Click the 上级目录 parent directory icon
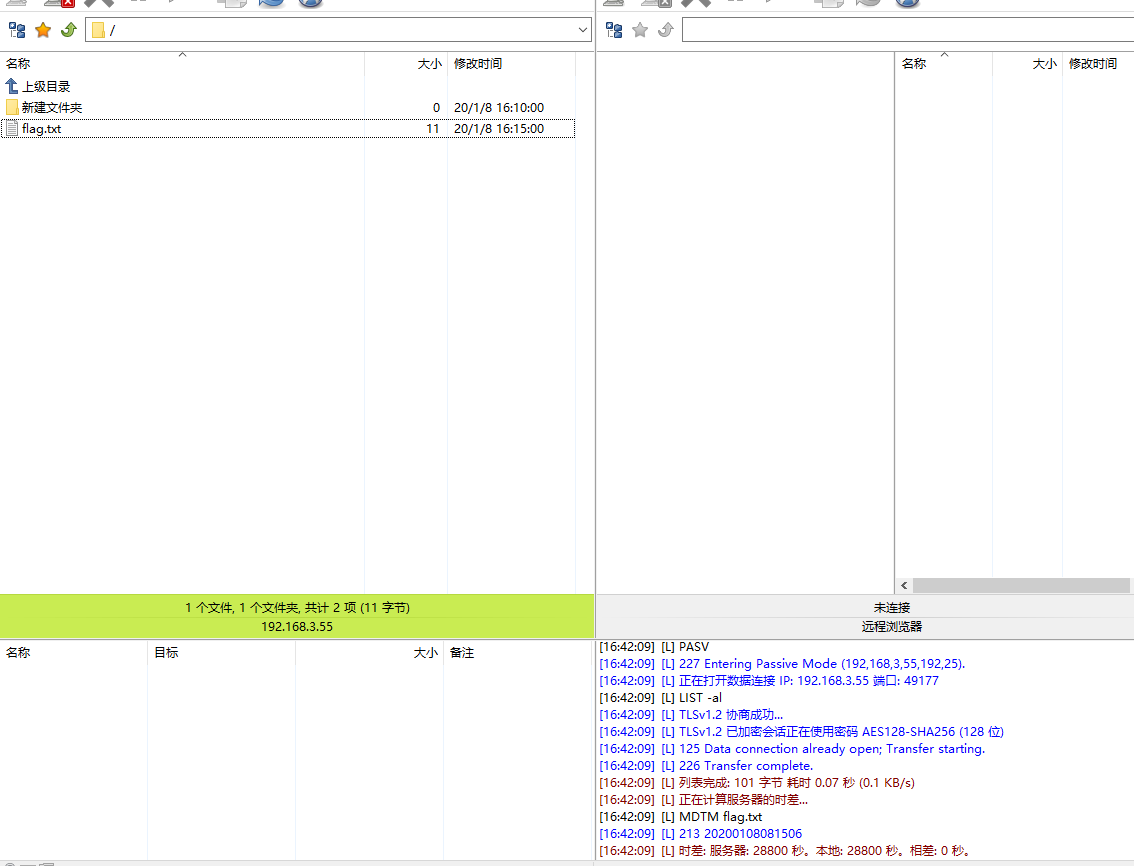 (12, 86)
